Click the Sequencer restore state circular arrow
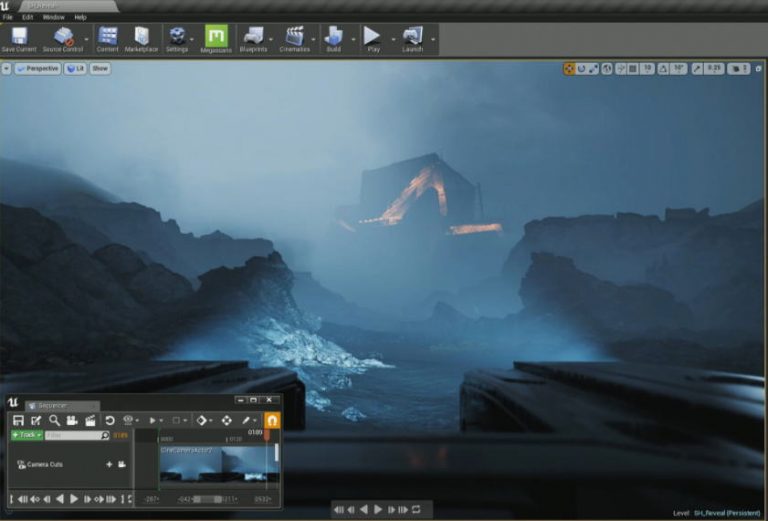The image size is (768, 521). 110,420
